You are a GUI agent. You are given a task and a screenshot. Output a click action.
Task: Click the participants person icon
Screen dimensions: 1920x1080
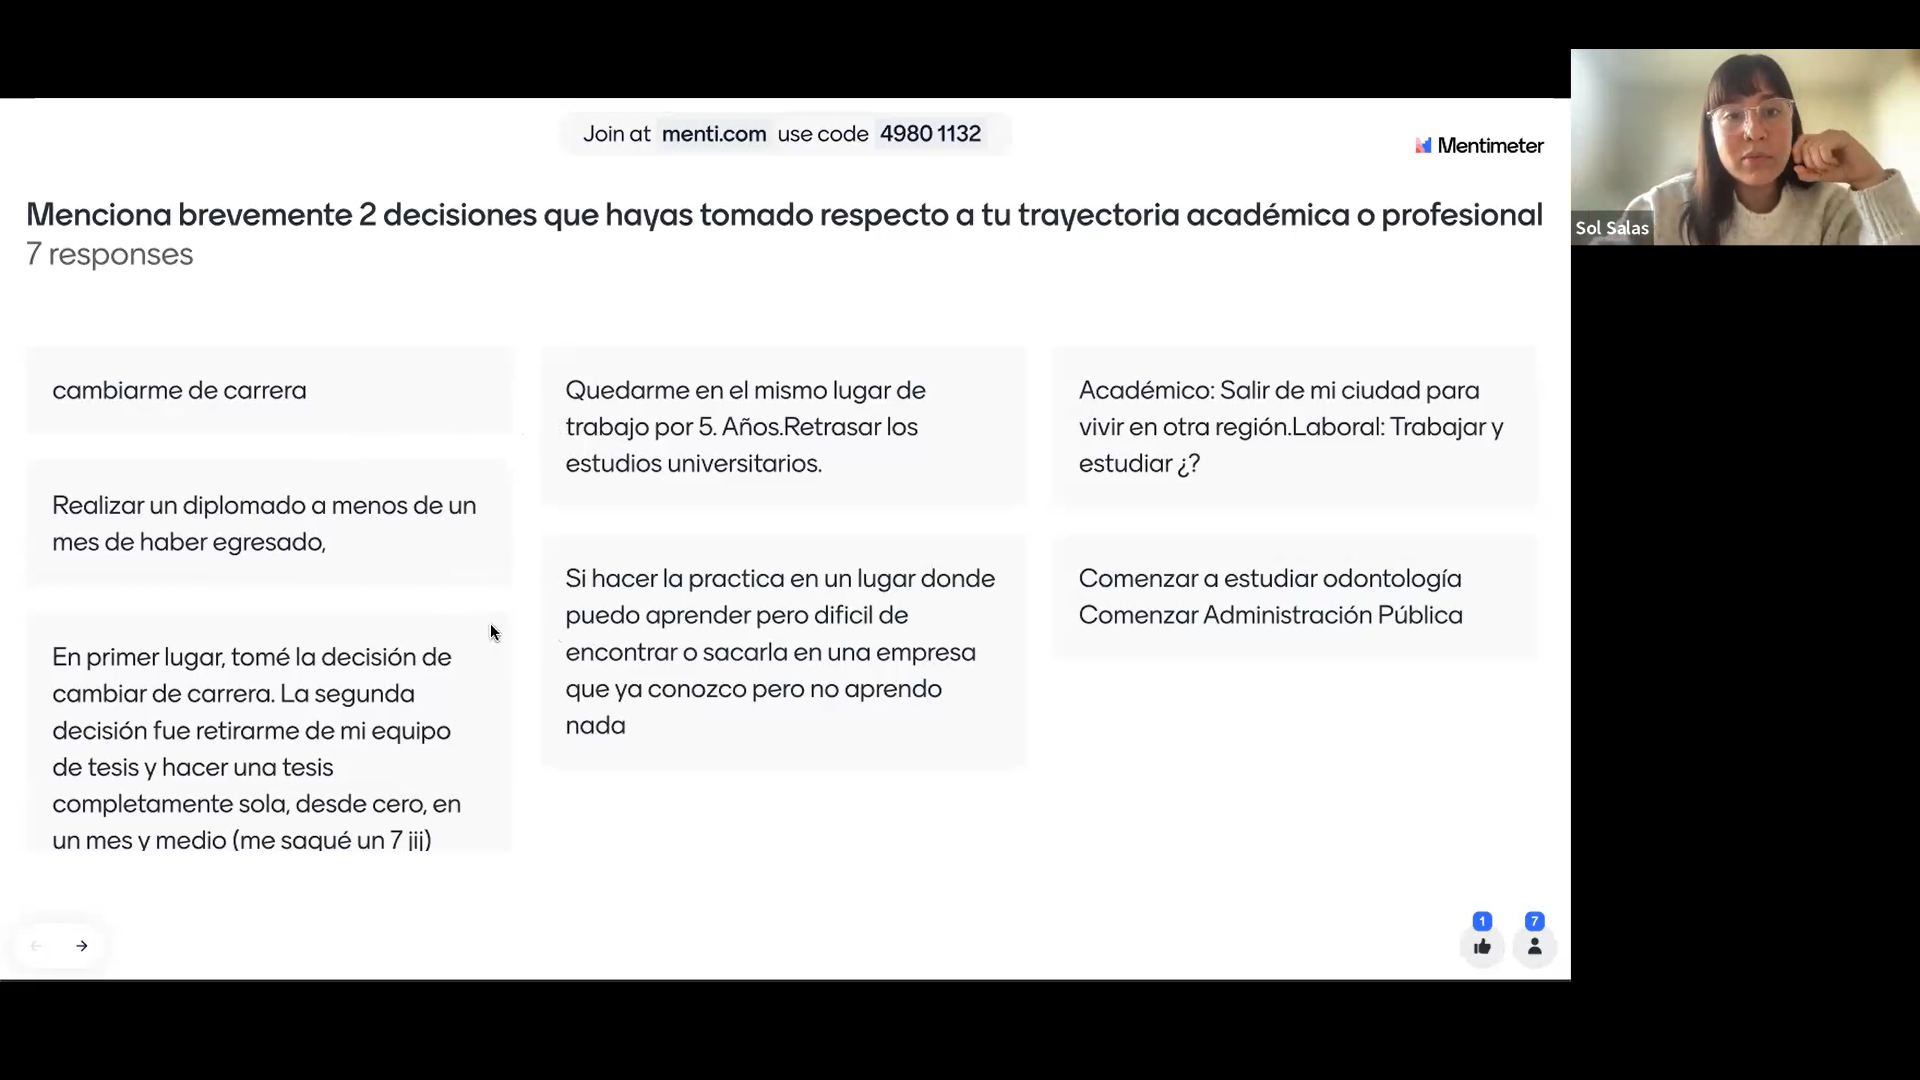tap(1534, 946)
